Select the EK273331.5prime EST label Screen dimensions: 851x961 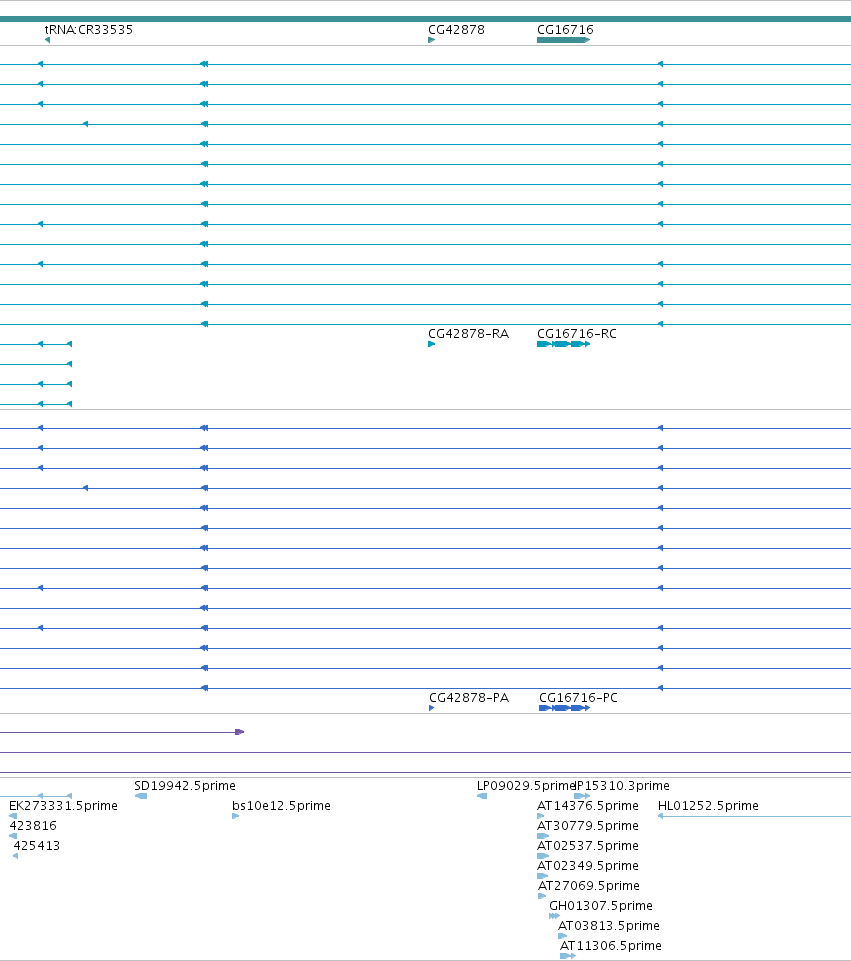point(63,805)
